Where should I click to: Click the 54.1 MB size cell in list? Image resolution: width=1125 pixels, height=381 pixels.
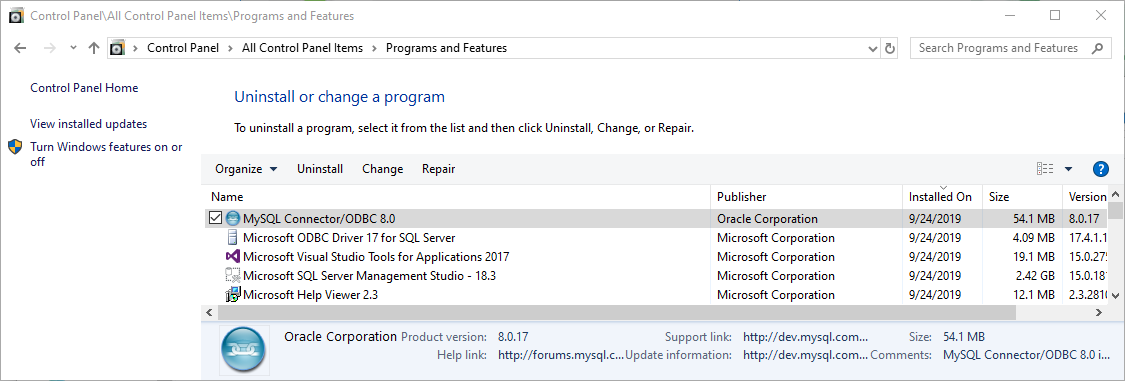(1034, 218)
